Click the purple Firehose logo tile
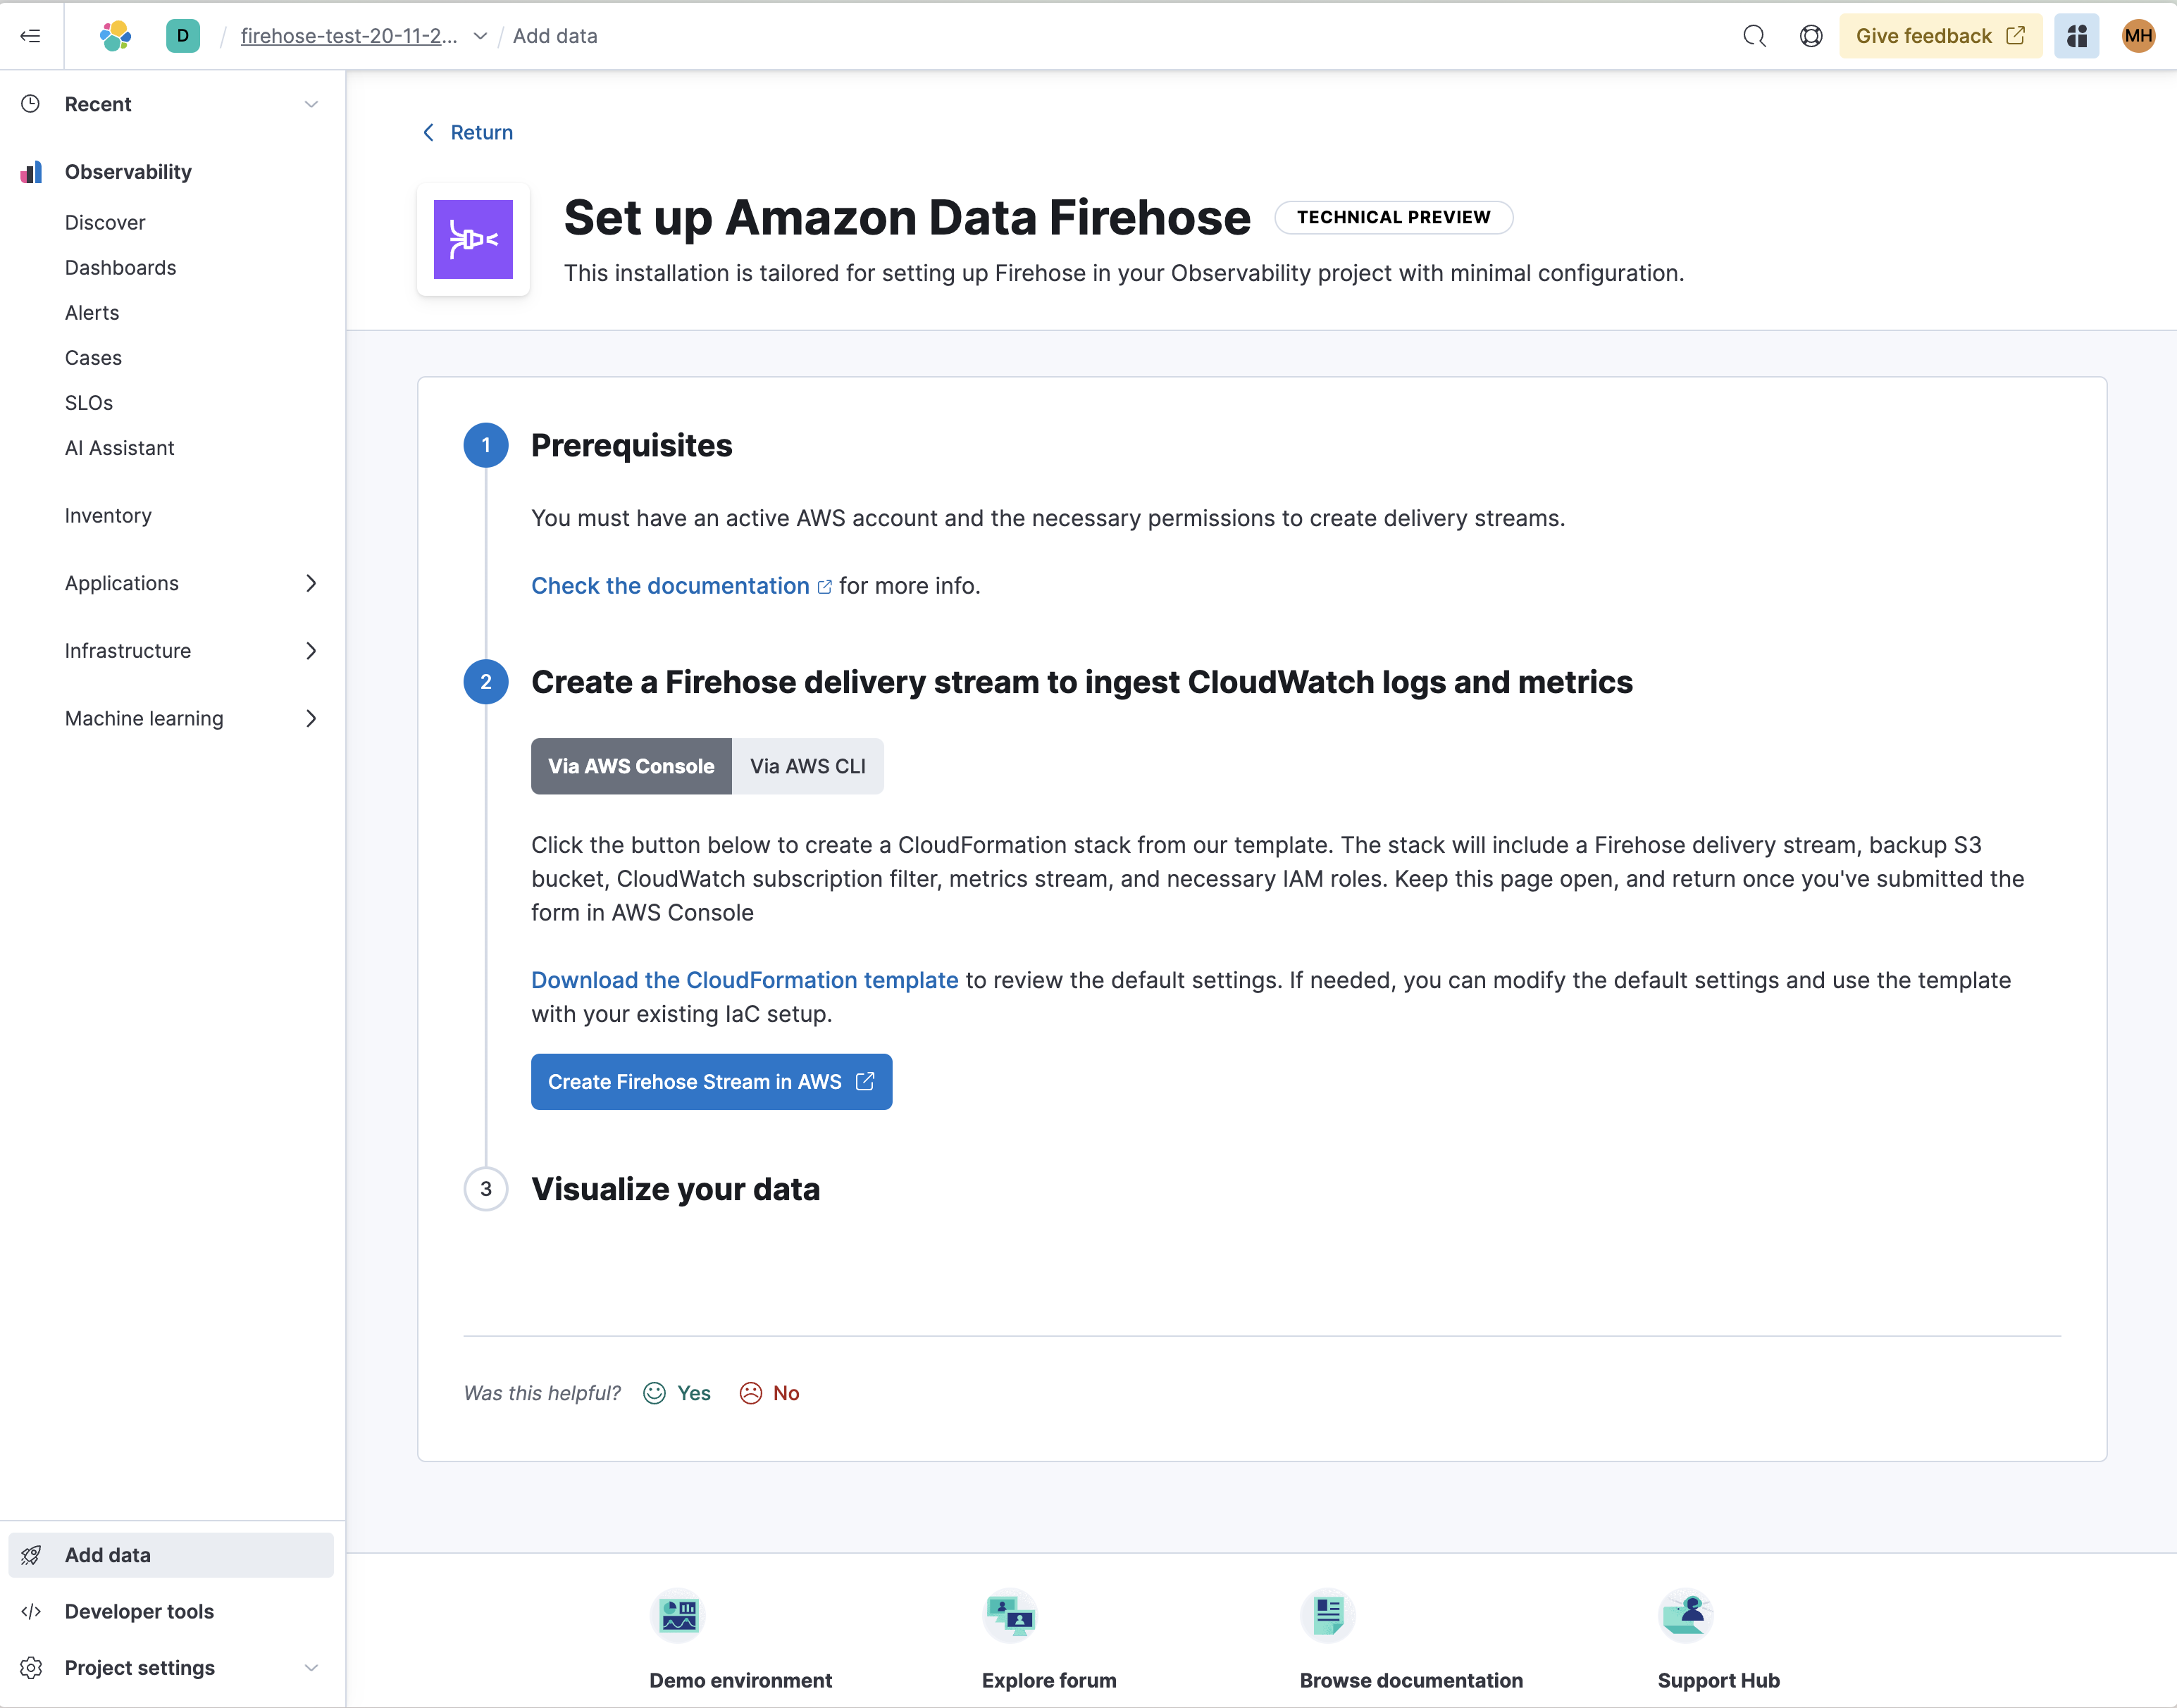This screenshot has height=1708, width=2177. tap(473, 240)
